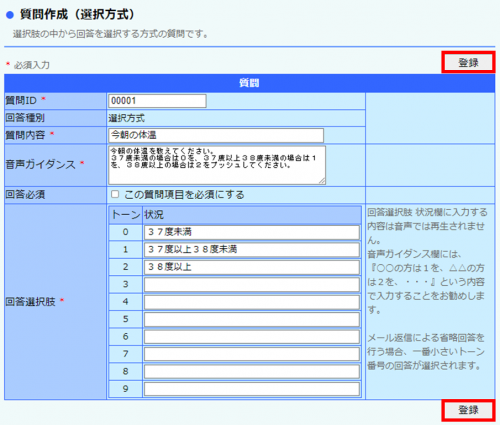Click empty 状況 field for tone 5
The image size is (500, 425).
click(x=252, y=319)
